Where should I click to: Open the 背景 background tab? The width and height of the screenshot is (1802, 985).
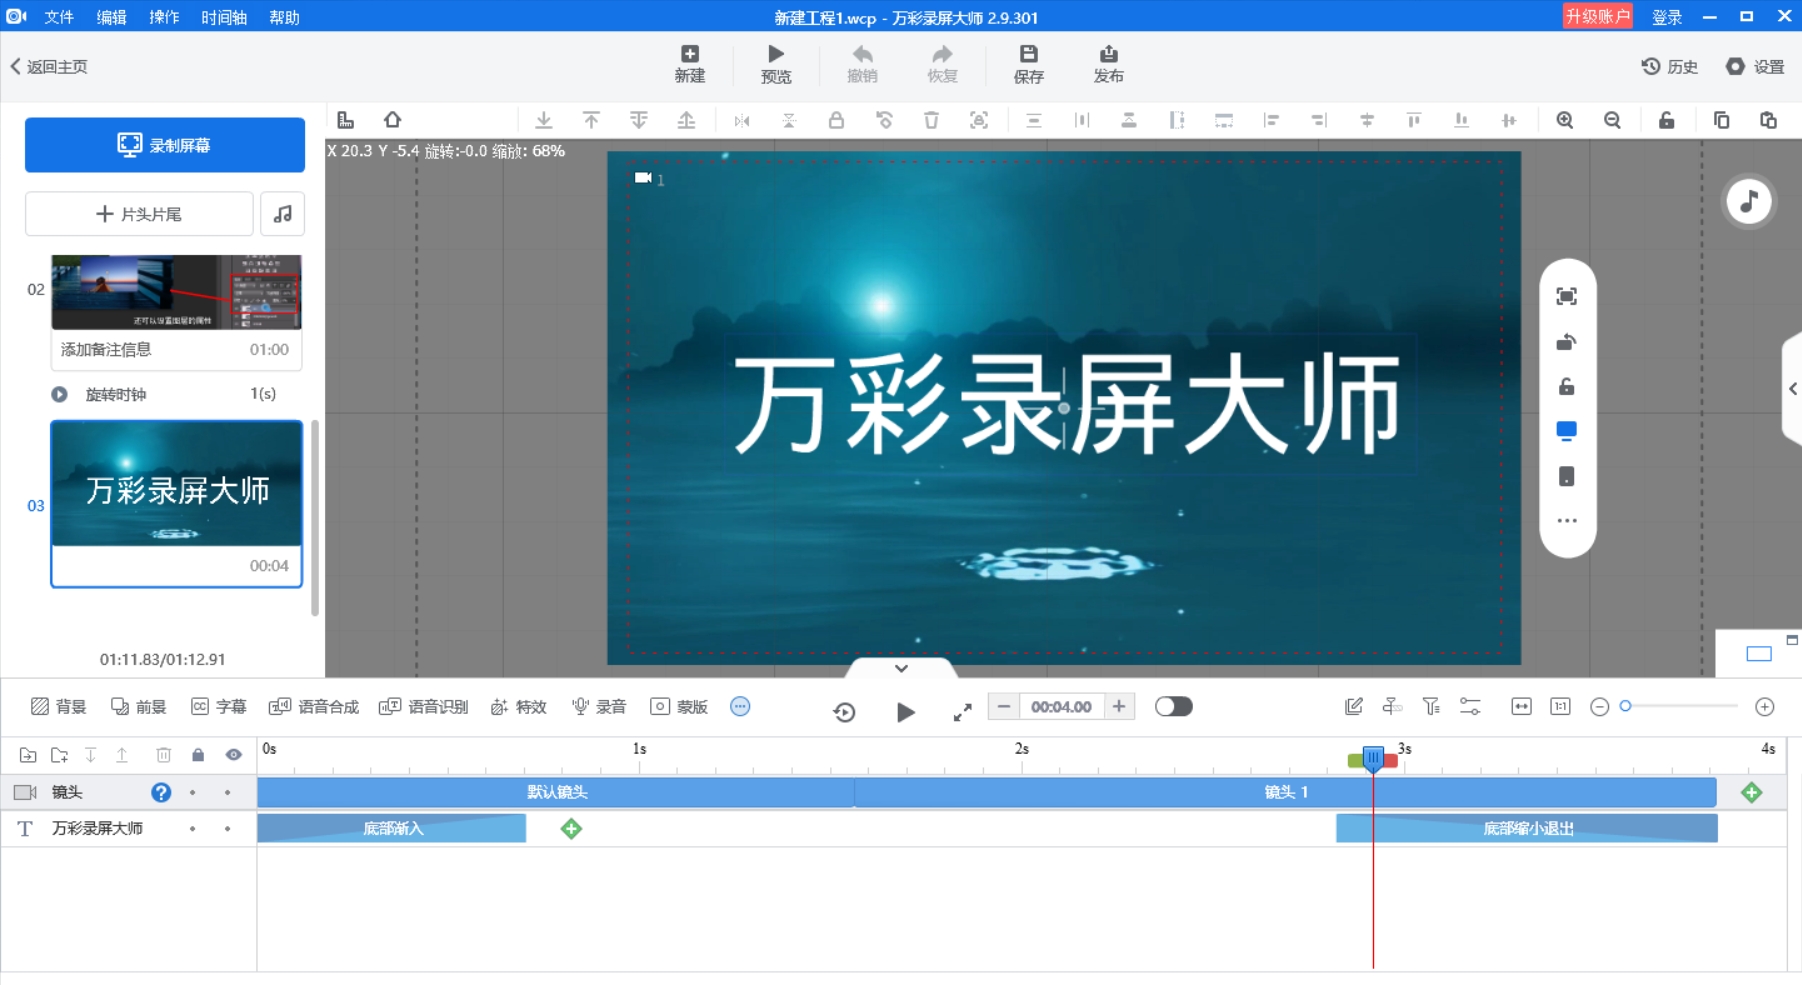point(59,707)
